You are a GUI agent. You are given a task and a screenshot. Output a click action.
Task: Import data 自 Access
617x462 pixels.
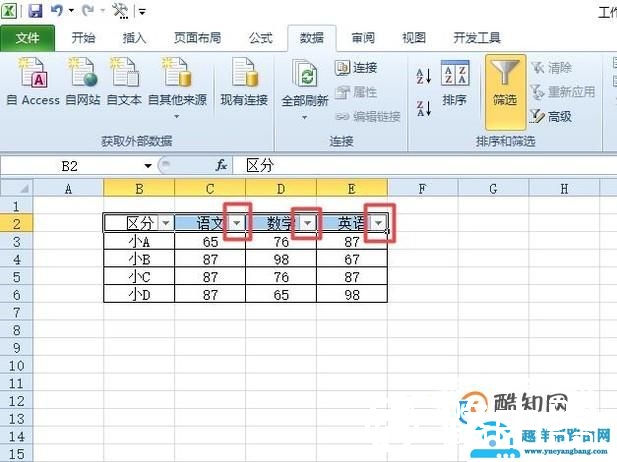(x=34, y=81)
